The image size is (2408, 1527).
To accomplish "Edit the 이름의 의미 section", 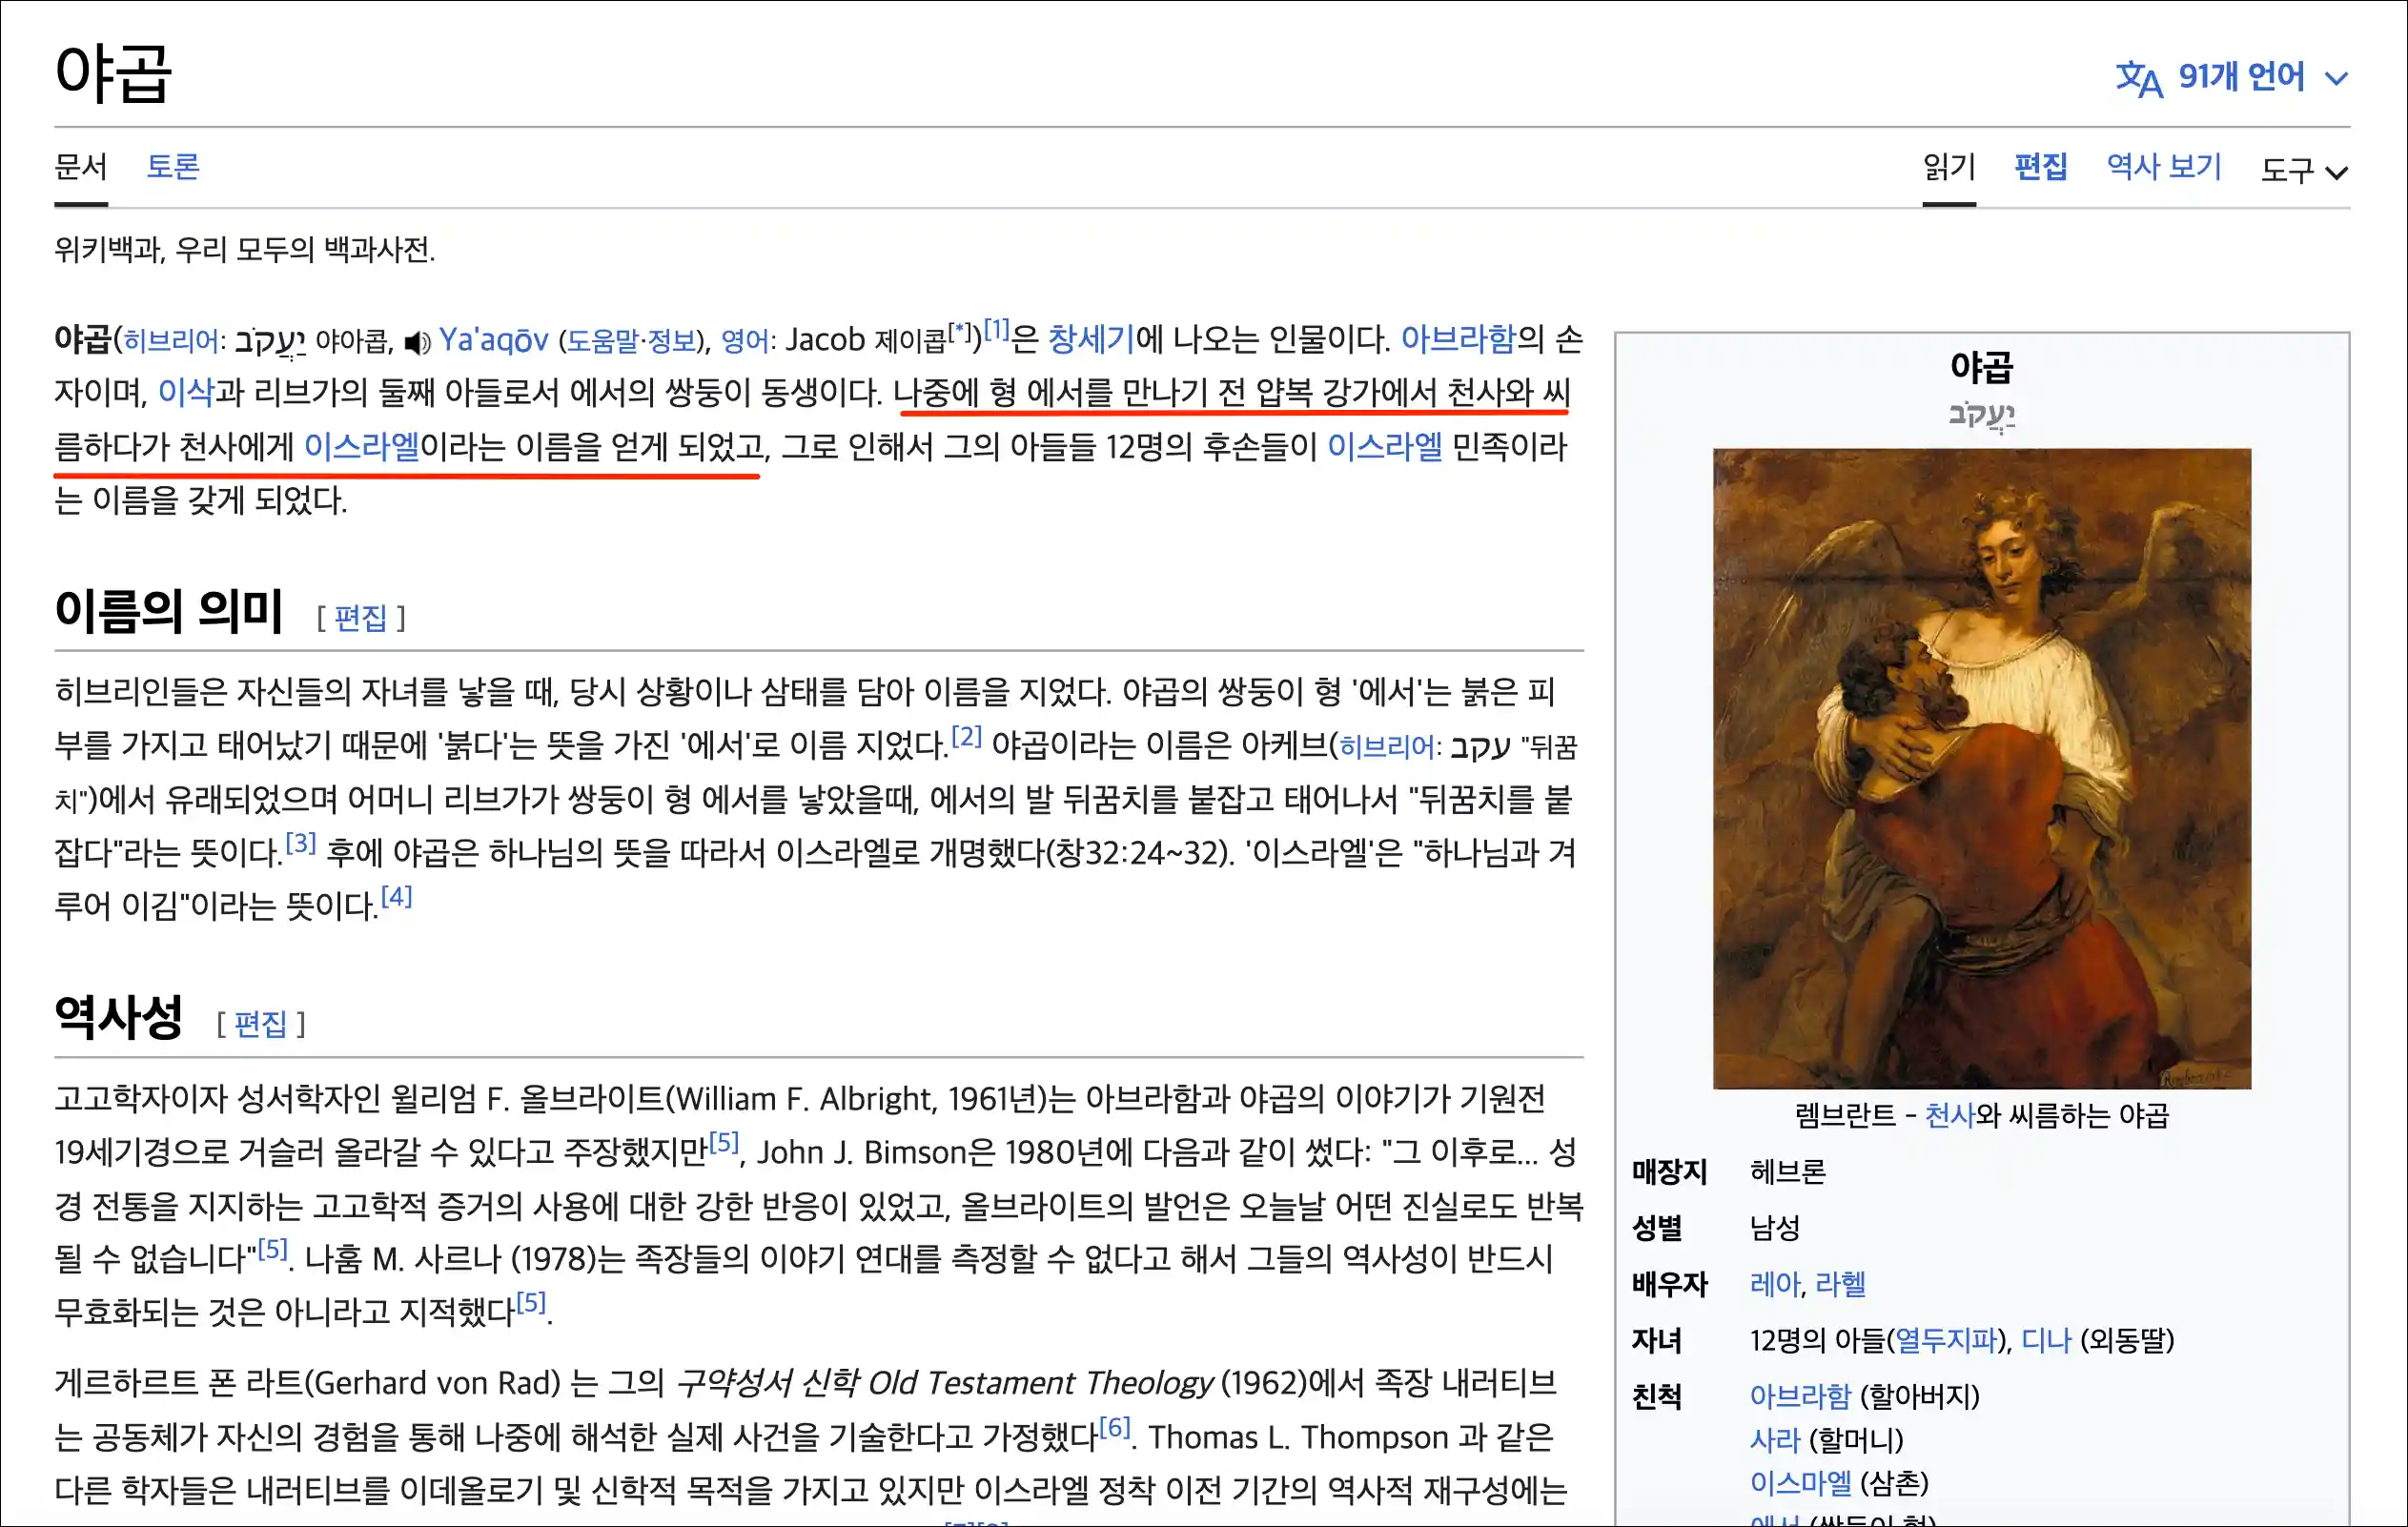I will 360,618.
